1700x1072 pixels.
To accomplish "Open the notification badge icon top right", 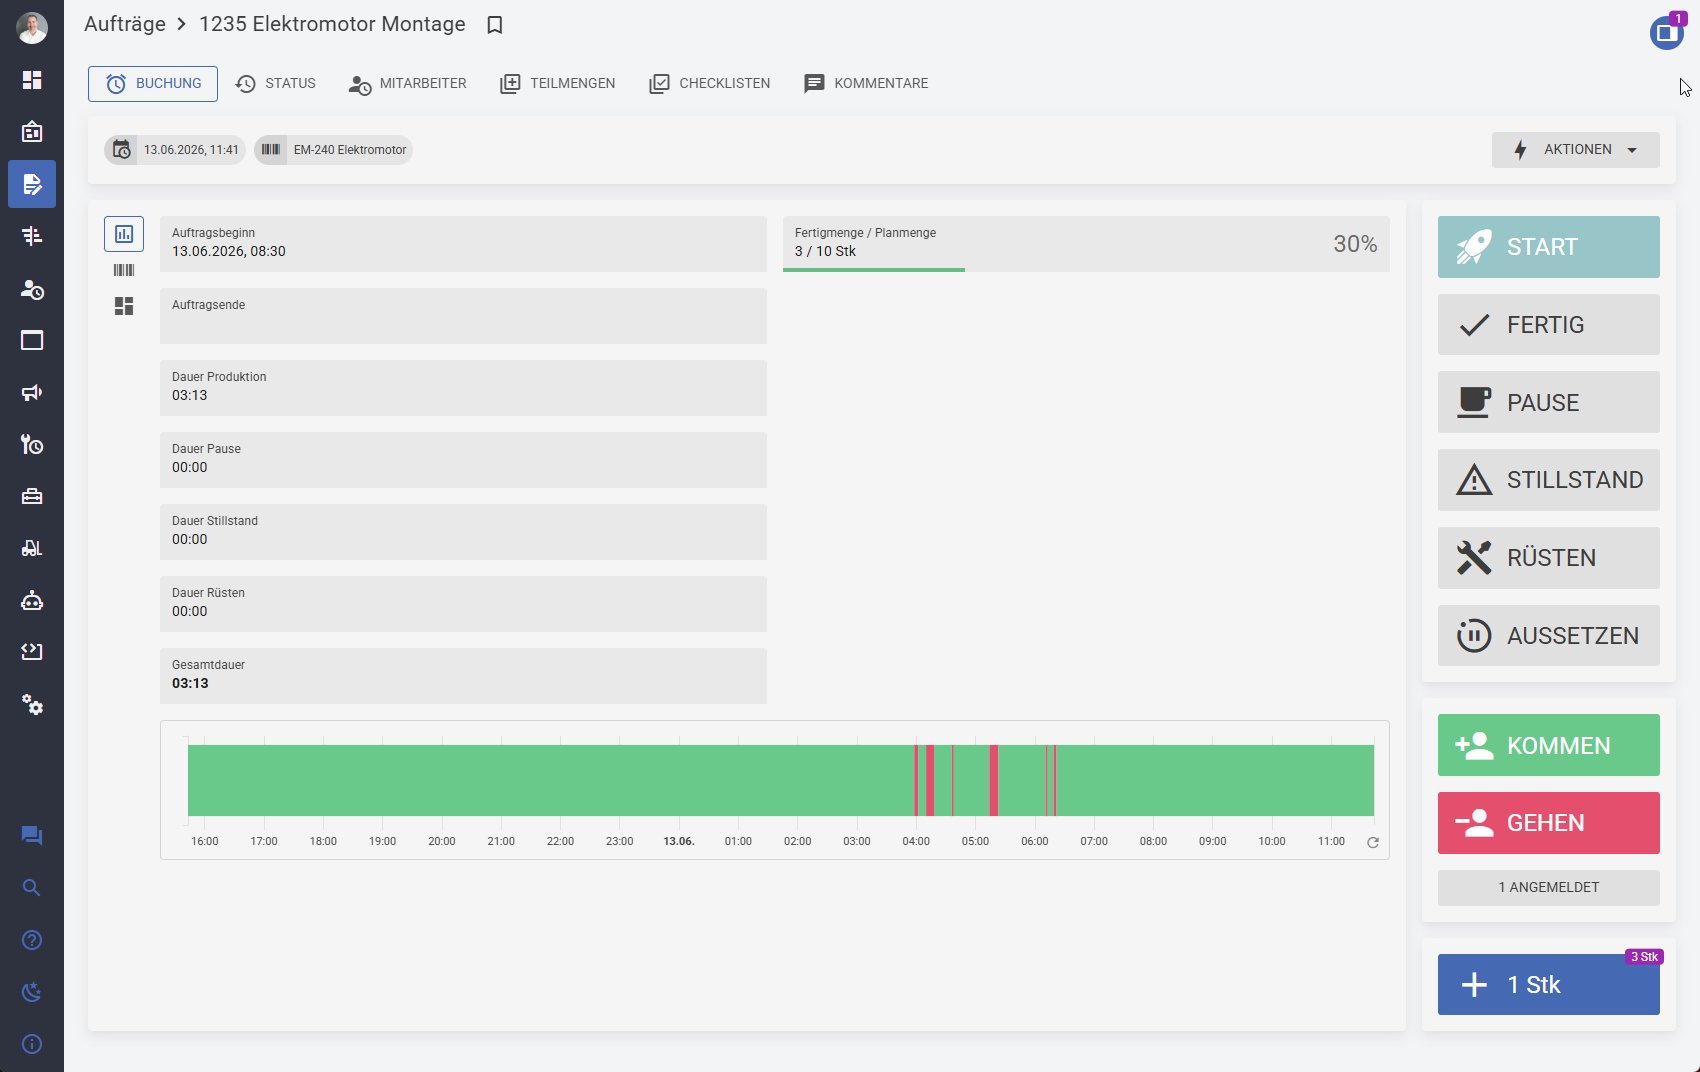I will click(1667, 31).
